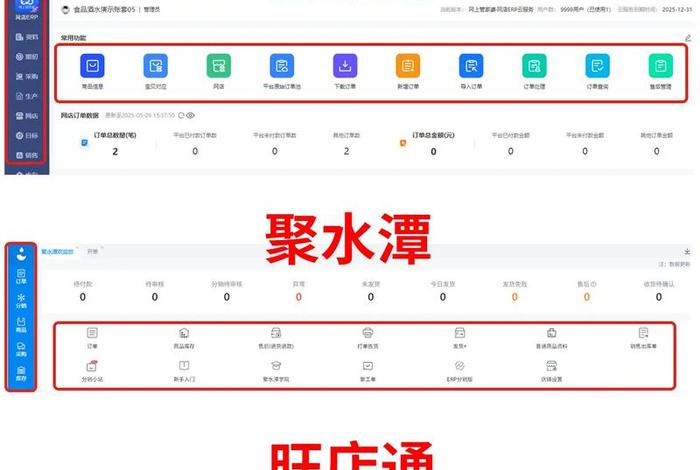
Task: Click 网店ERP logo at sidebar top
Action: 27,10
